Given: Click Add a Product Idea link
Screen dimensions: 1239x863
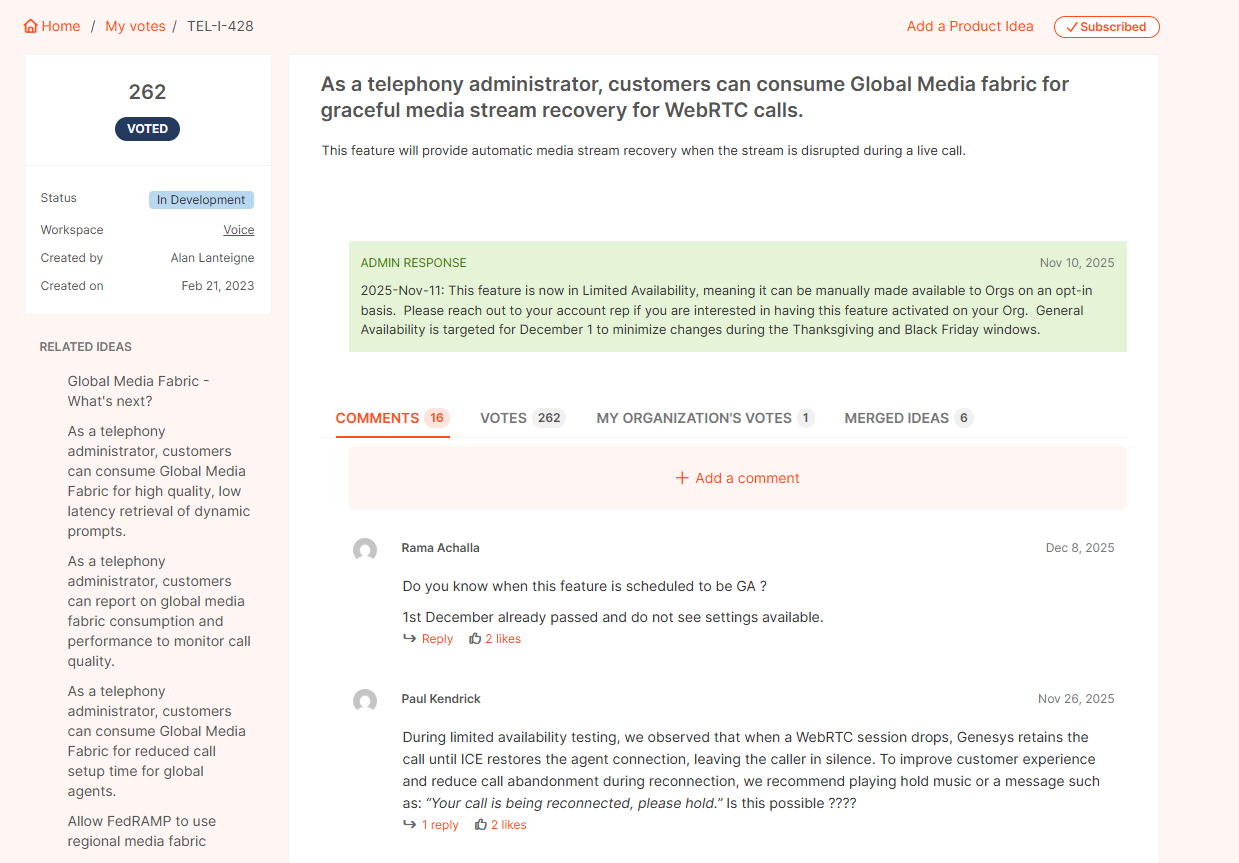Looking at the screenshot, I should click(x=970, y=26).
